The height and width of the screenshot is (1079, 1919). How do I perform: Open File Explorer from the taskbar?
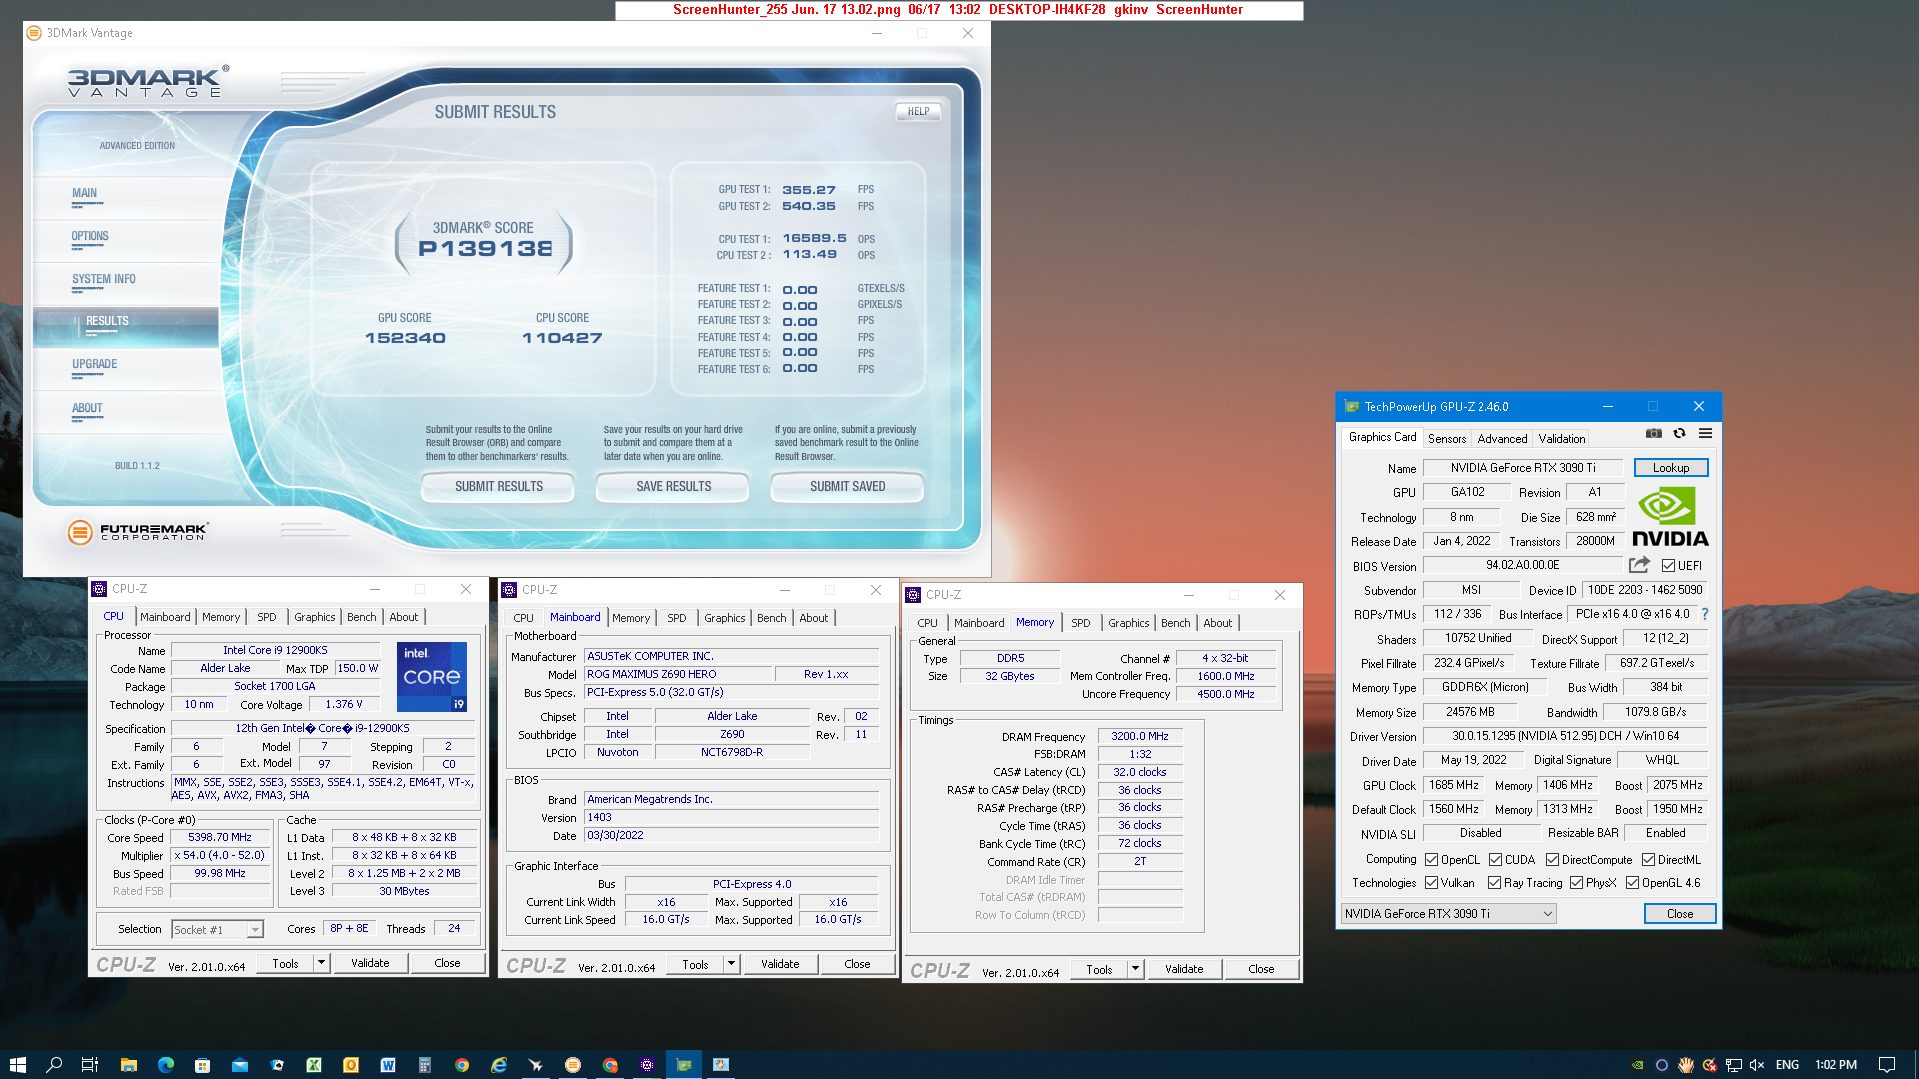click(128, 1065)
